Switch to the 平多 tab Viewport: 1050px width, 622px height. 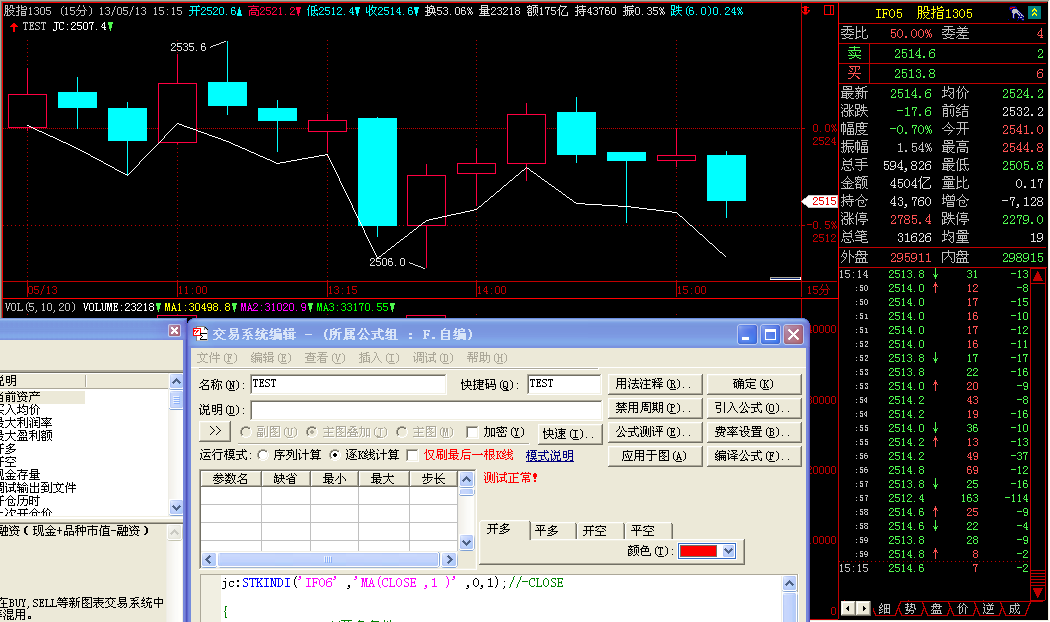point(547,530)
